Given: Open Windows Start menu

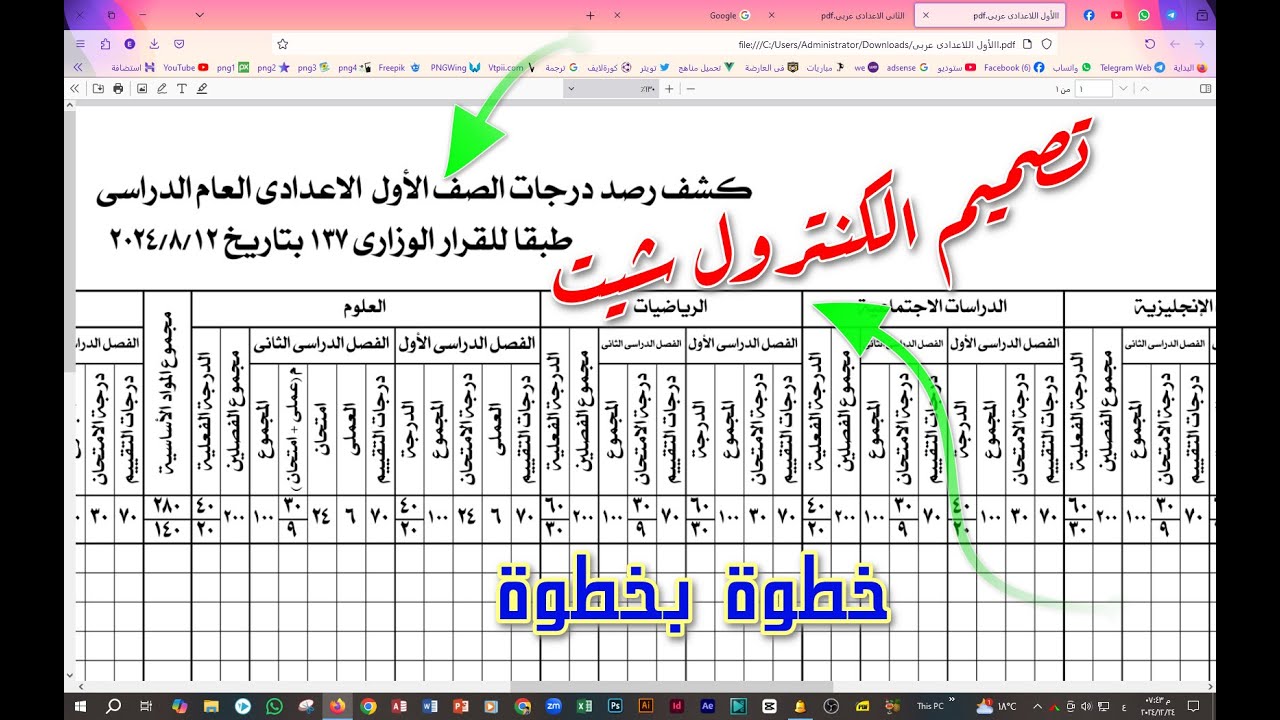Looking at the screenshot, I should [x=81, y=706].
